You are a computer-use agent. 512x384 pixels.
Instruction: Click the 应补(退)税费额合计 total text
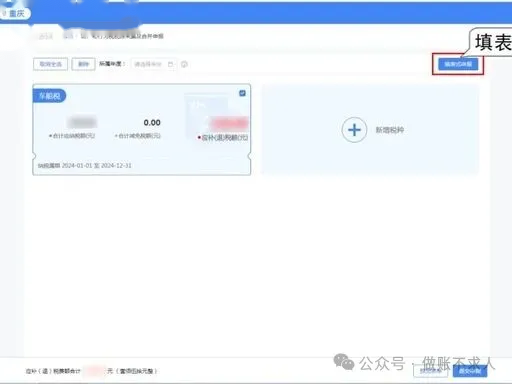click(53, 371)
